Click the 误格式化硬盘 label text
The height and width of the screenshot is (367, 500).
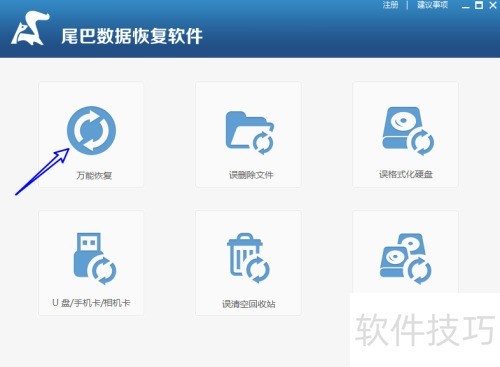406,174
